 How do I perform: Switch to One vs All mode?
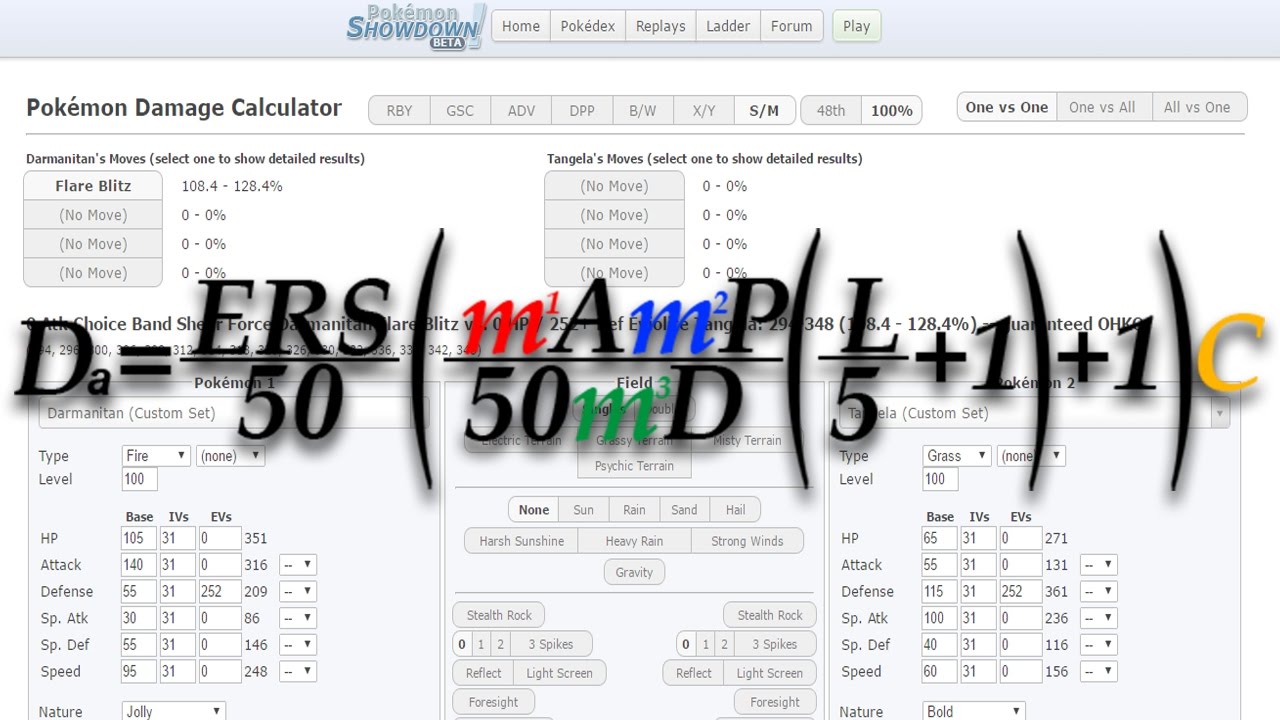pos(1102,107)
